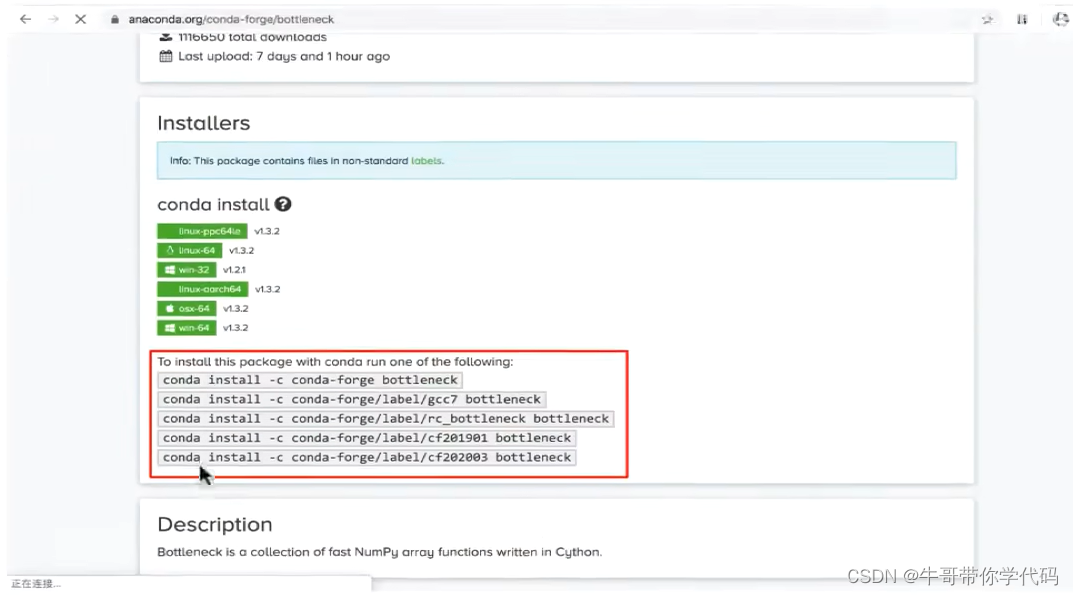Click command 'conda install -c conda-forge bottleneck'

[x=310, y=380]
